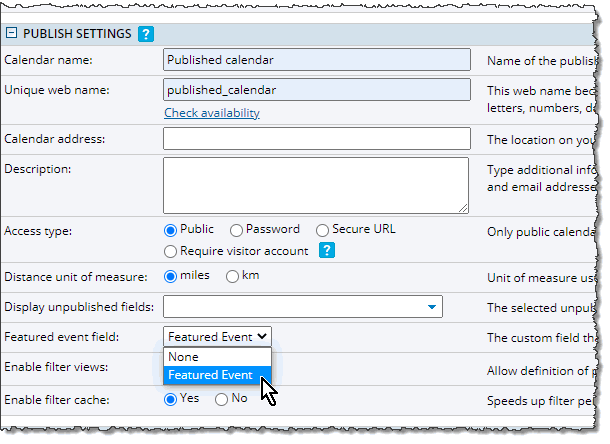Click the Unique web name field
The width and height of the screenshot is (610, 444).
[316, 90]
